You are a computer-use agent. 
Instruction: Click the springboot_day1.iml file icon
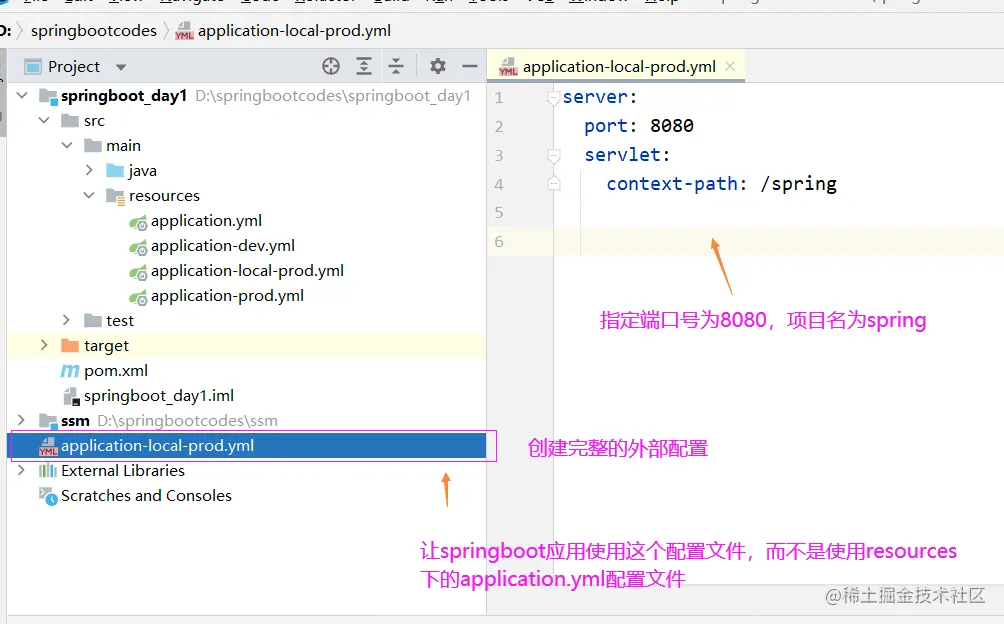(x=71, y=396)
